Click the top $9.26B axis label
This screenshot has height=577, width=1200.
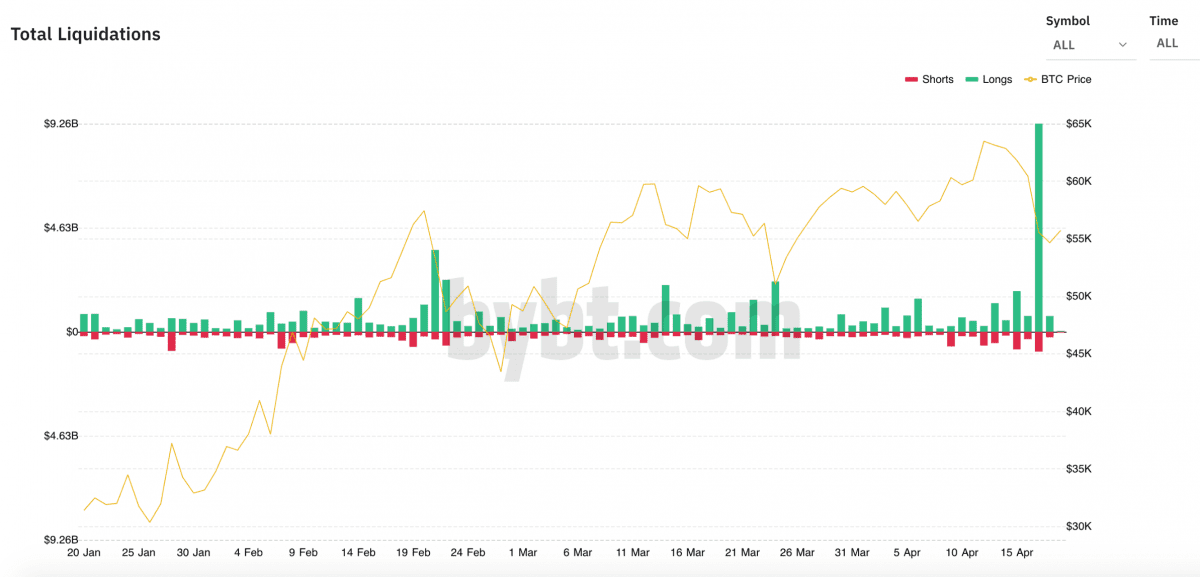[61, 124]
